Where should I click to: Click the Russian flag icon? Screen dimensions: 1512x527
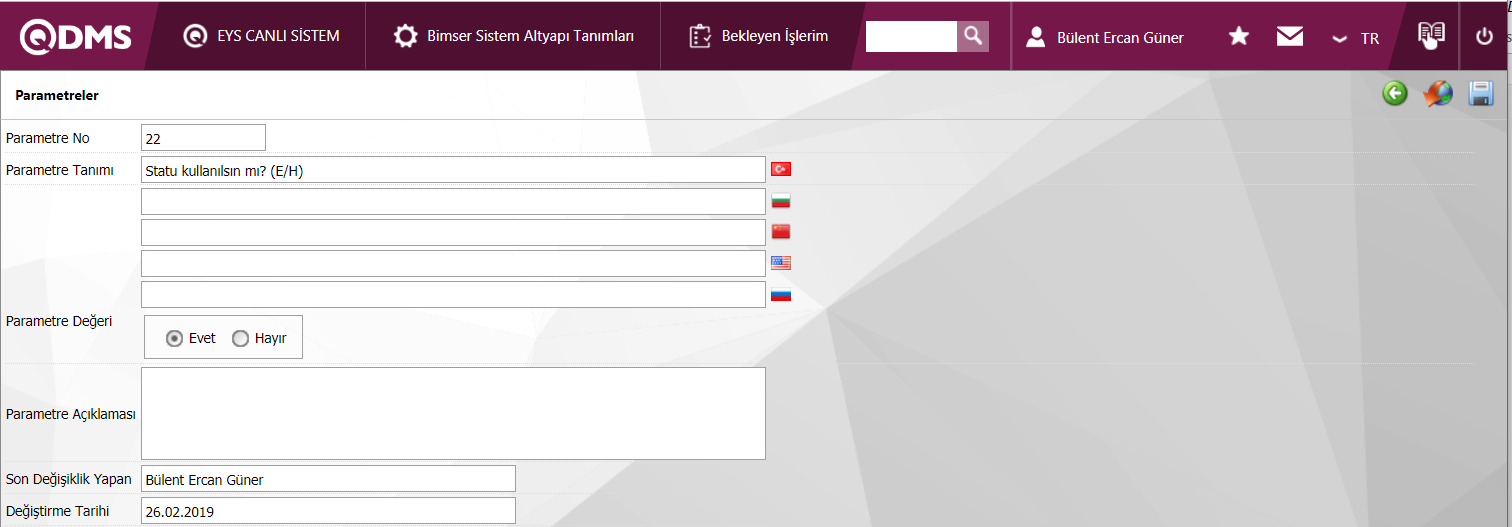click(x=781, y=294)
